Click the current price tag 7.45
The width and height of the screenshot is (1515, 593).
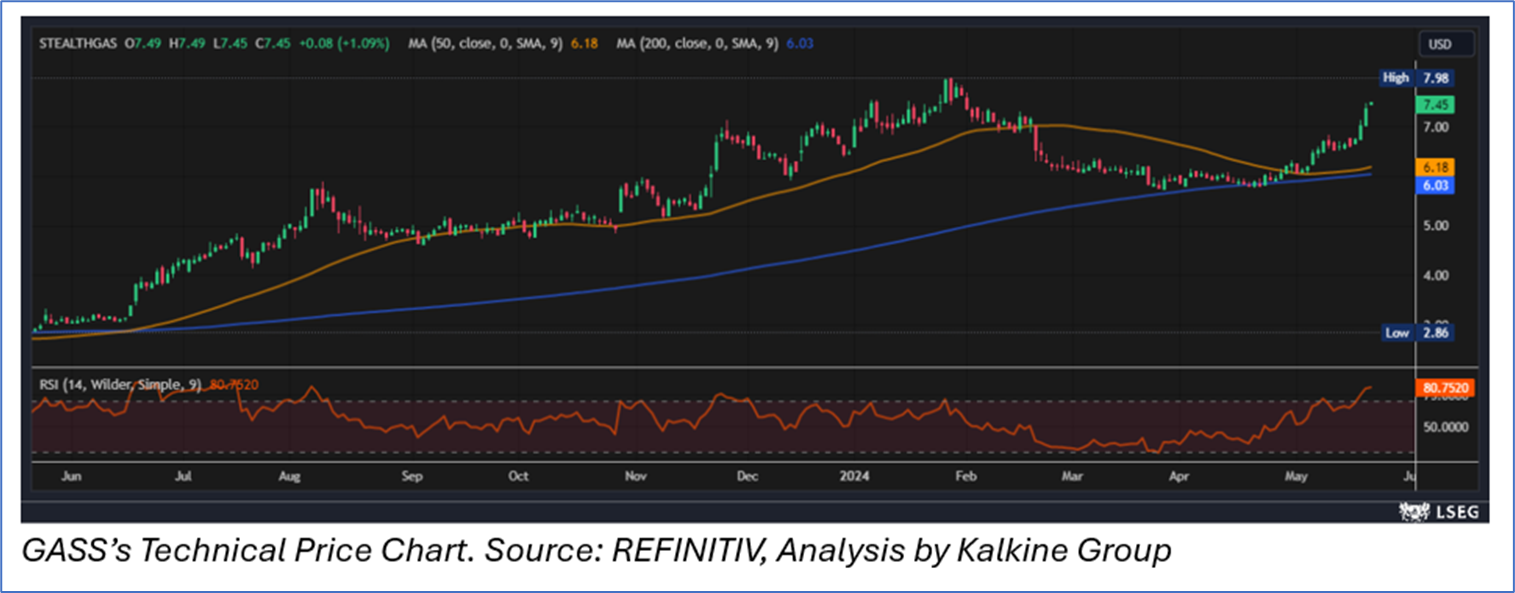(x=1434, y=105)
